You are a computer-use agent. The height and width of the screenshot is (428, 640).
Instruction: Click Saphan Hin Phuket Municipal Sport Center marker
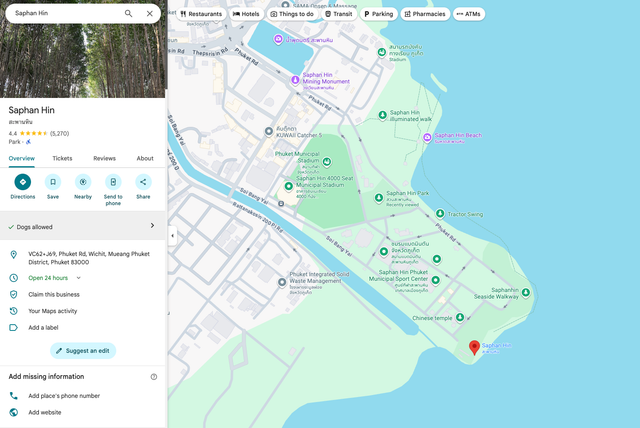(436, 280)
